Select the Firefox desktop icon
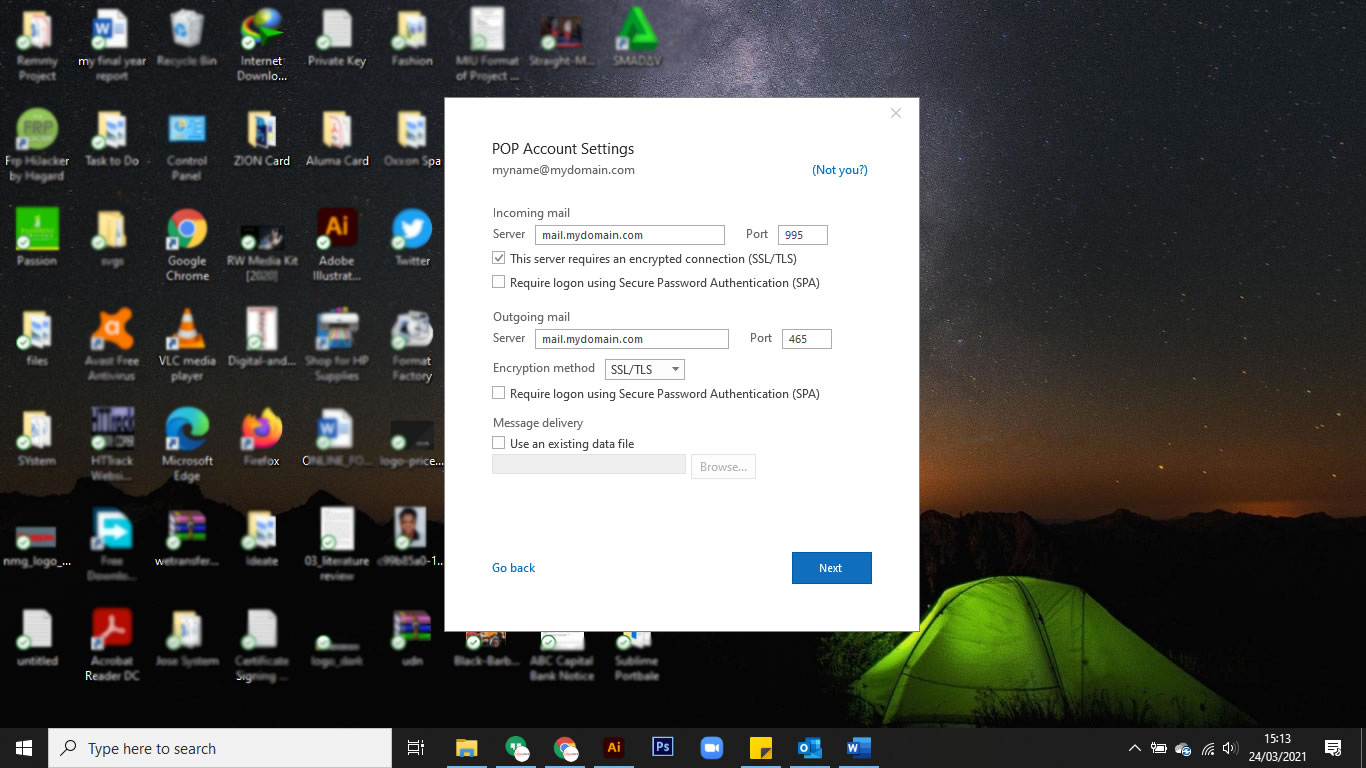1366x768 pixels. 262,438
